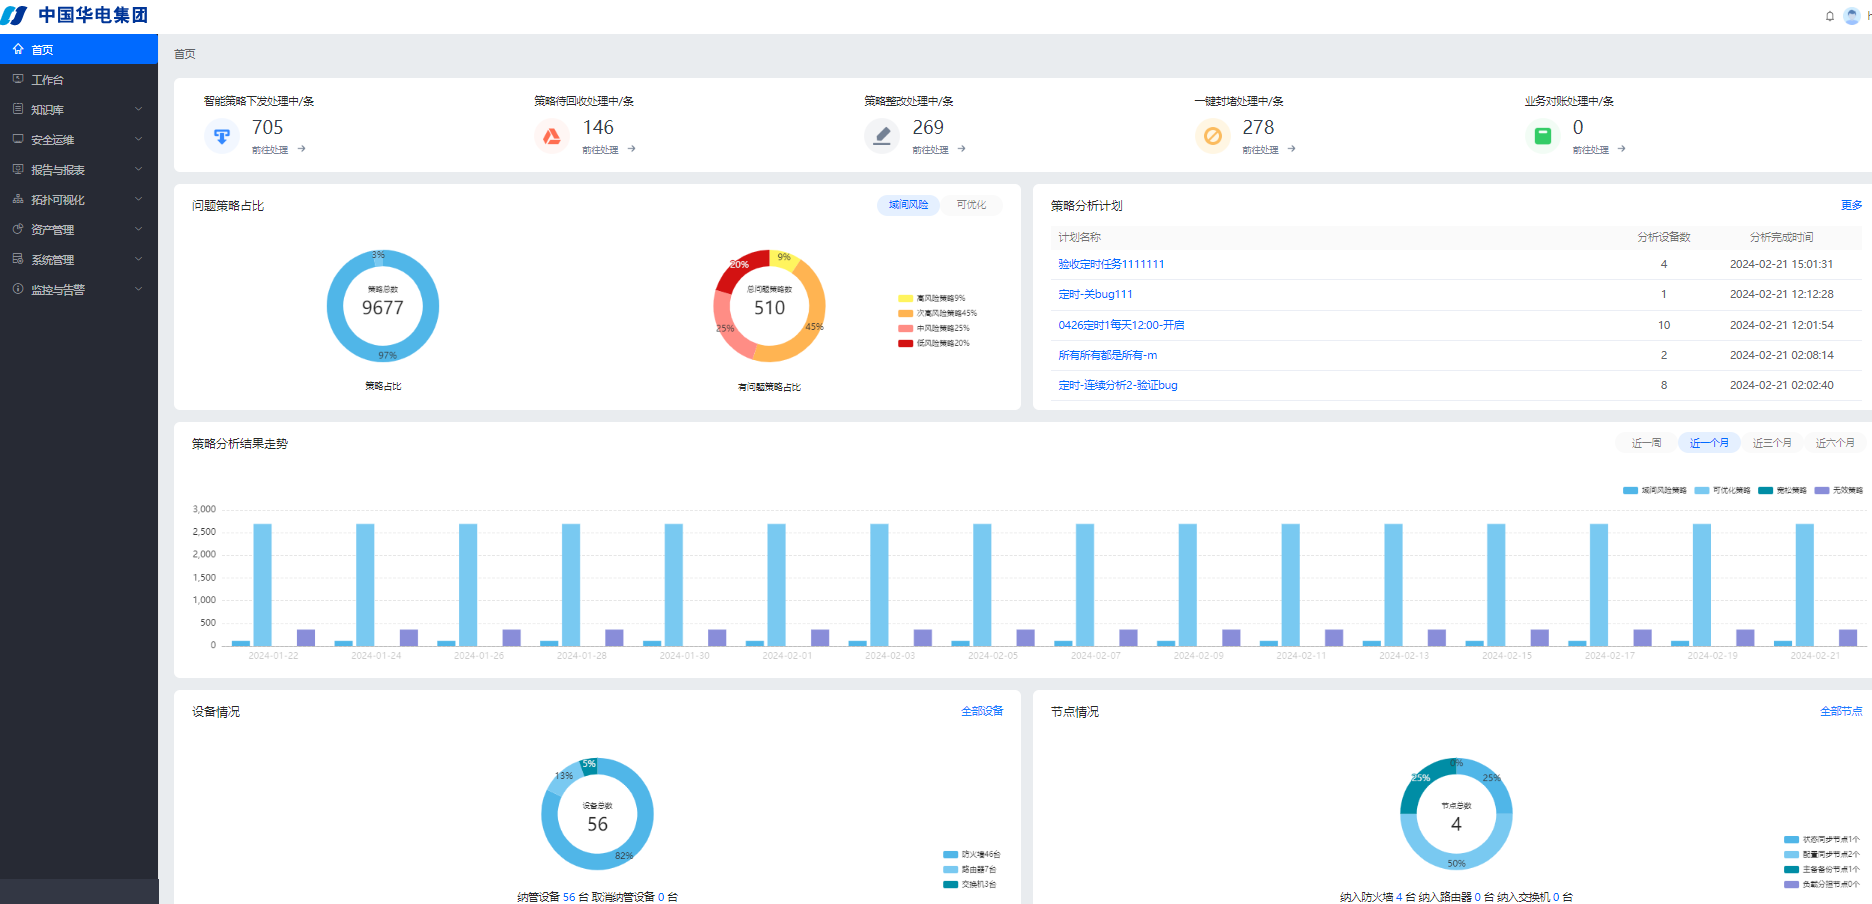Click the 中国华电集团 logo icon
The height and width of the screenshot is (904, 1872).
point(14,15)
